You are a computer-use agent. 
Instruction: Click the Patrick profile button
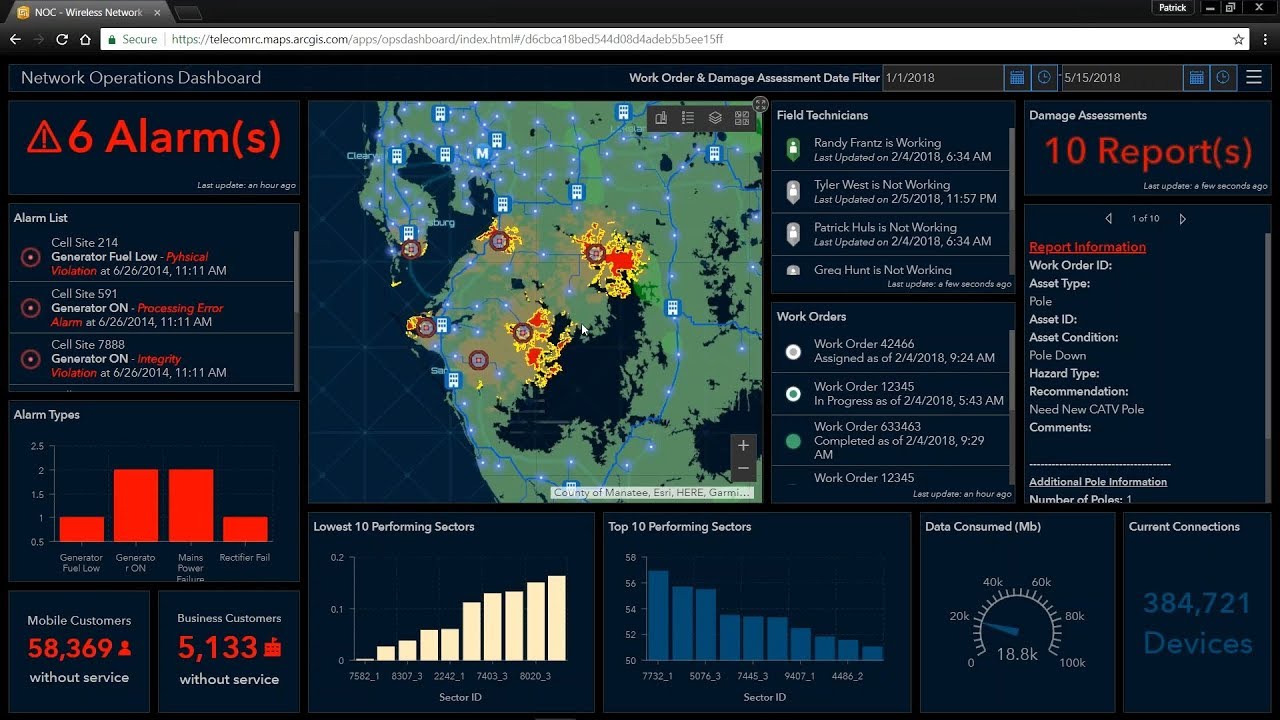1173,7
